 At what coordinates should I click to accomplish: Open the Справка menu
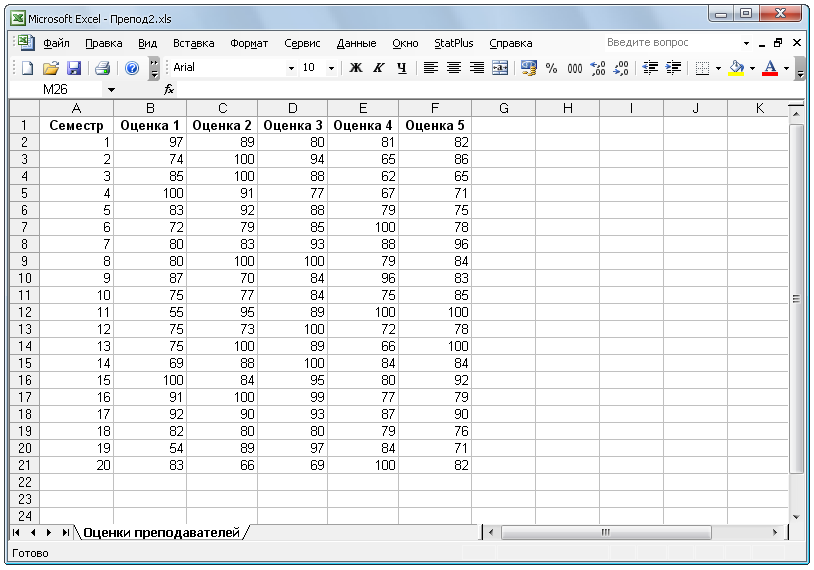[x=510, y=43]
